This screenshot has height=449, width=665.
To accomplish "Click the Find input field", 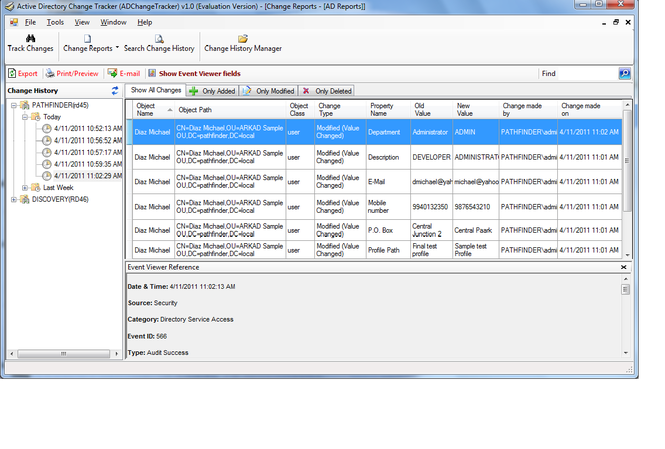I will click(x=587, y=73).
